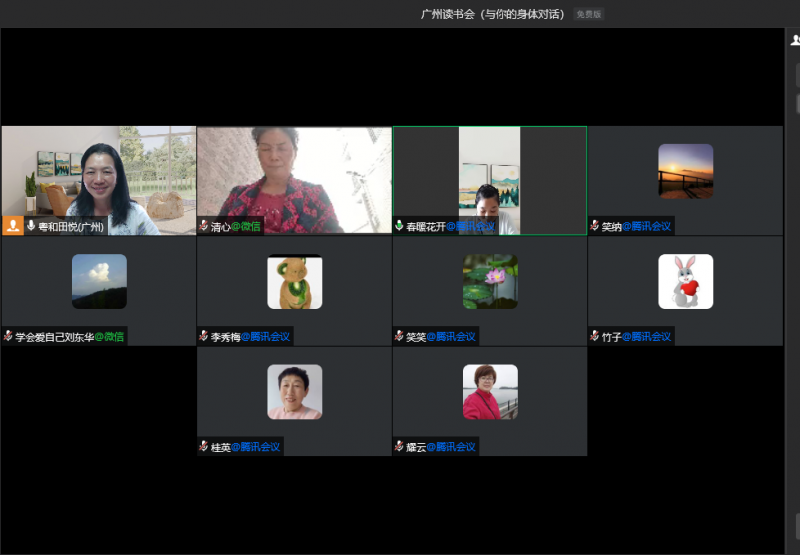This screenshot has height=555, width=800.
Task: Click the orange host icon on 粤和田悦 tile
Action: coord(13,226)
